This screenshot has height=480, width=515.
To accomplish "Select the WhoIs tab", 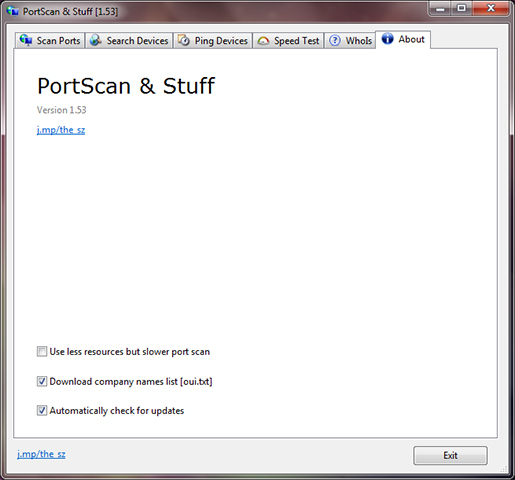I will [350, 41].
